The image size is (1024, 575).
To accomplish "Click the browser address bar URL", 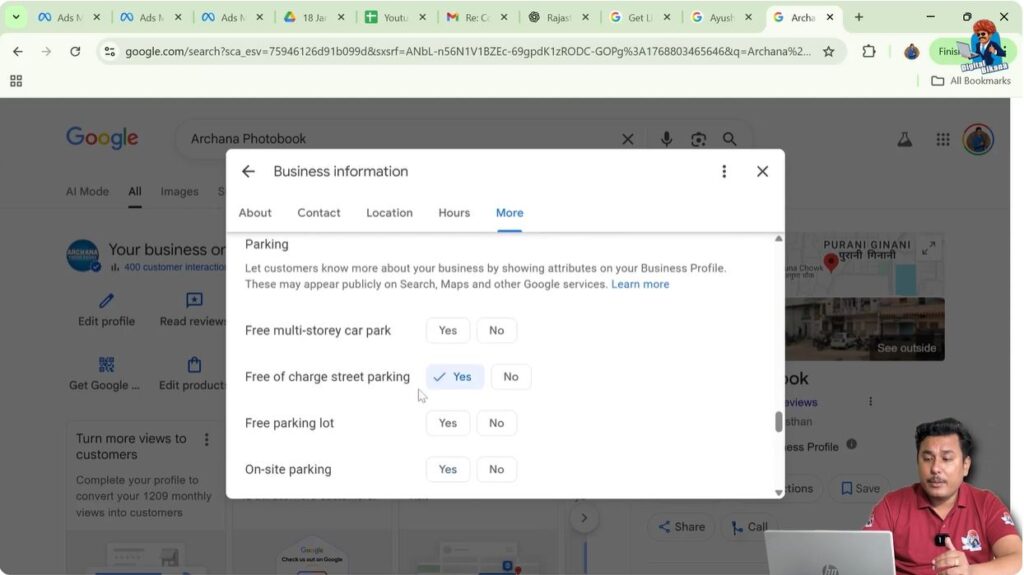I will [468, 51].
